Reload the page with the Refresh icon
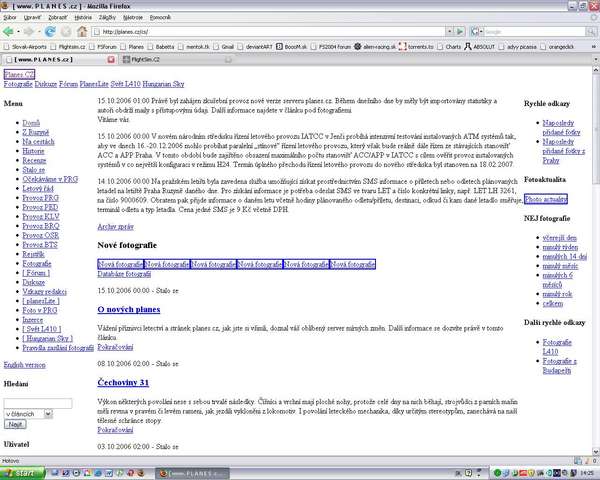The width and height of the screenshot is (600, 480). pos(50,32)
